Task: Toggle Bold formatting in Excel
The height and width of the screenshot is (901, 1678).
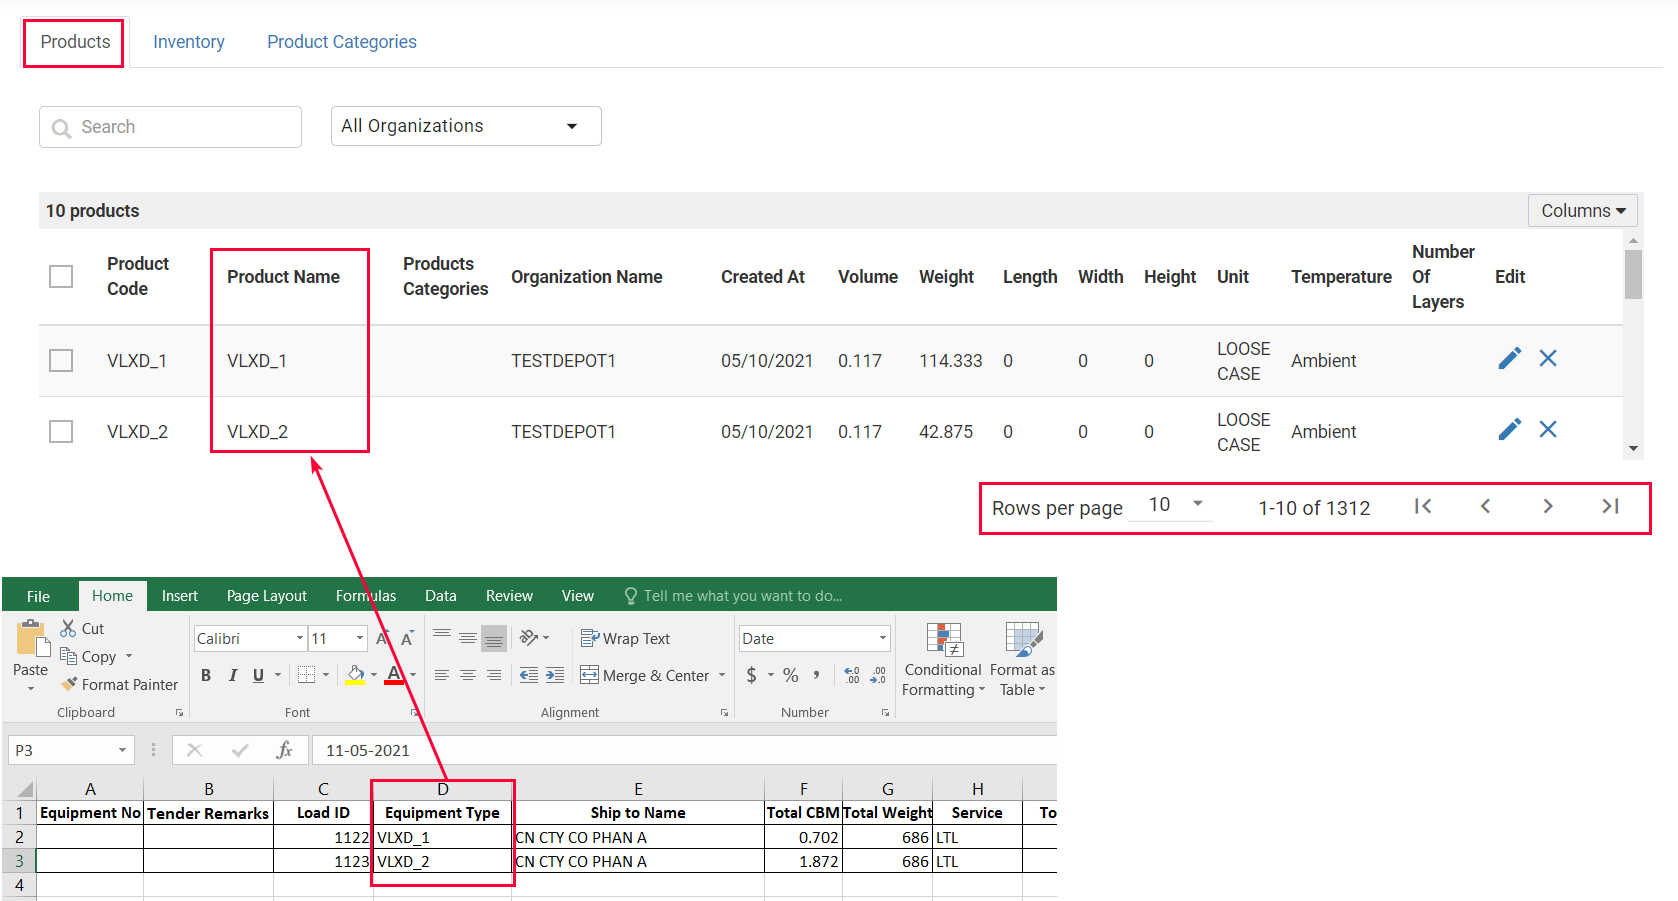Action: [x=206, y=675]
